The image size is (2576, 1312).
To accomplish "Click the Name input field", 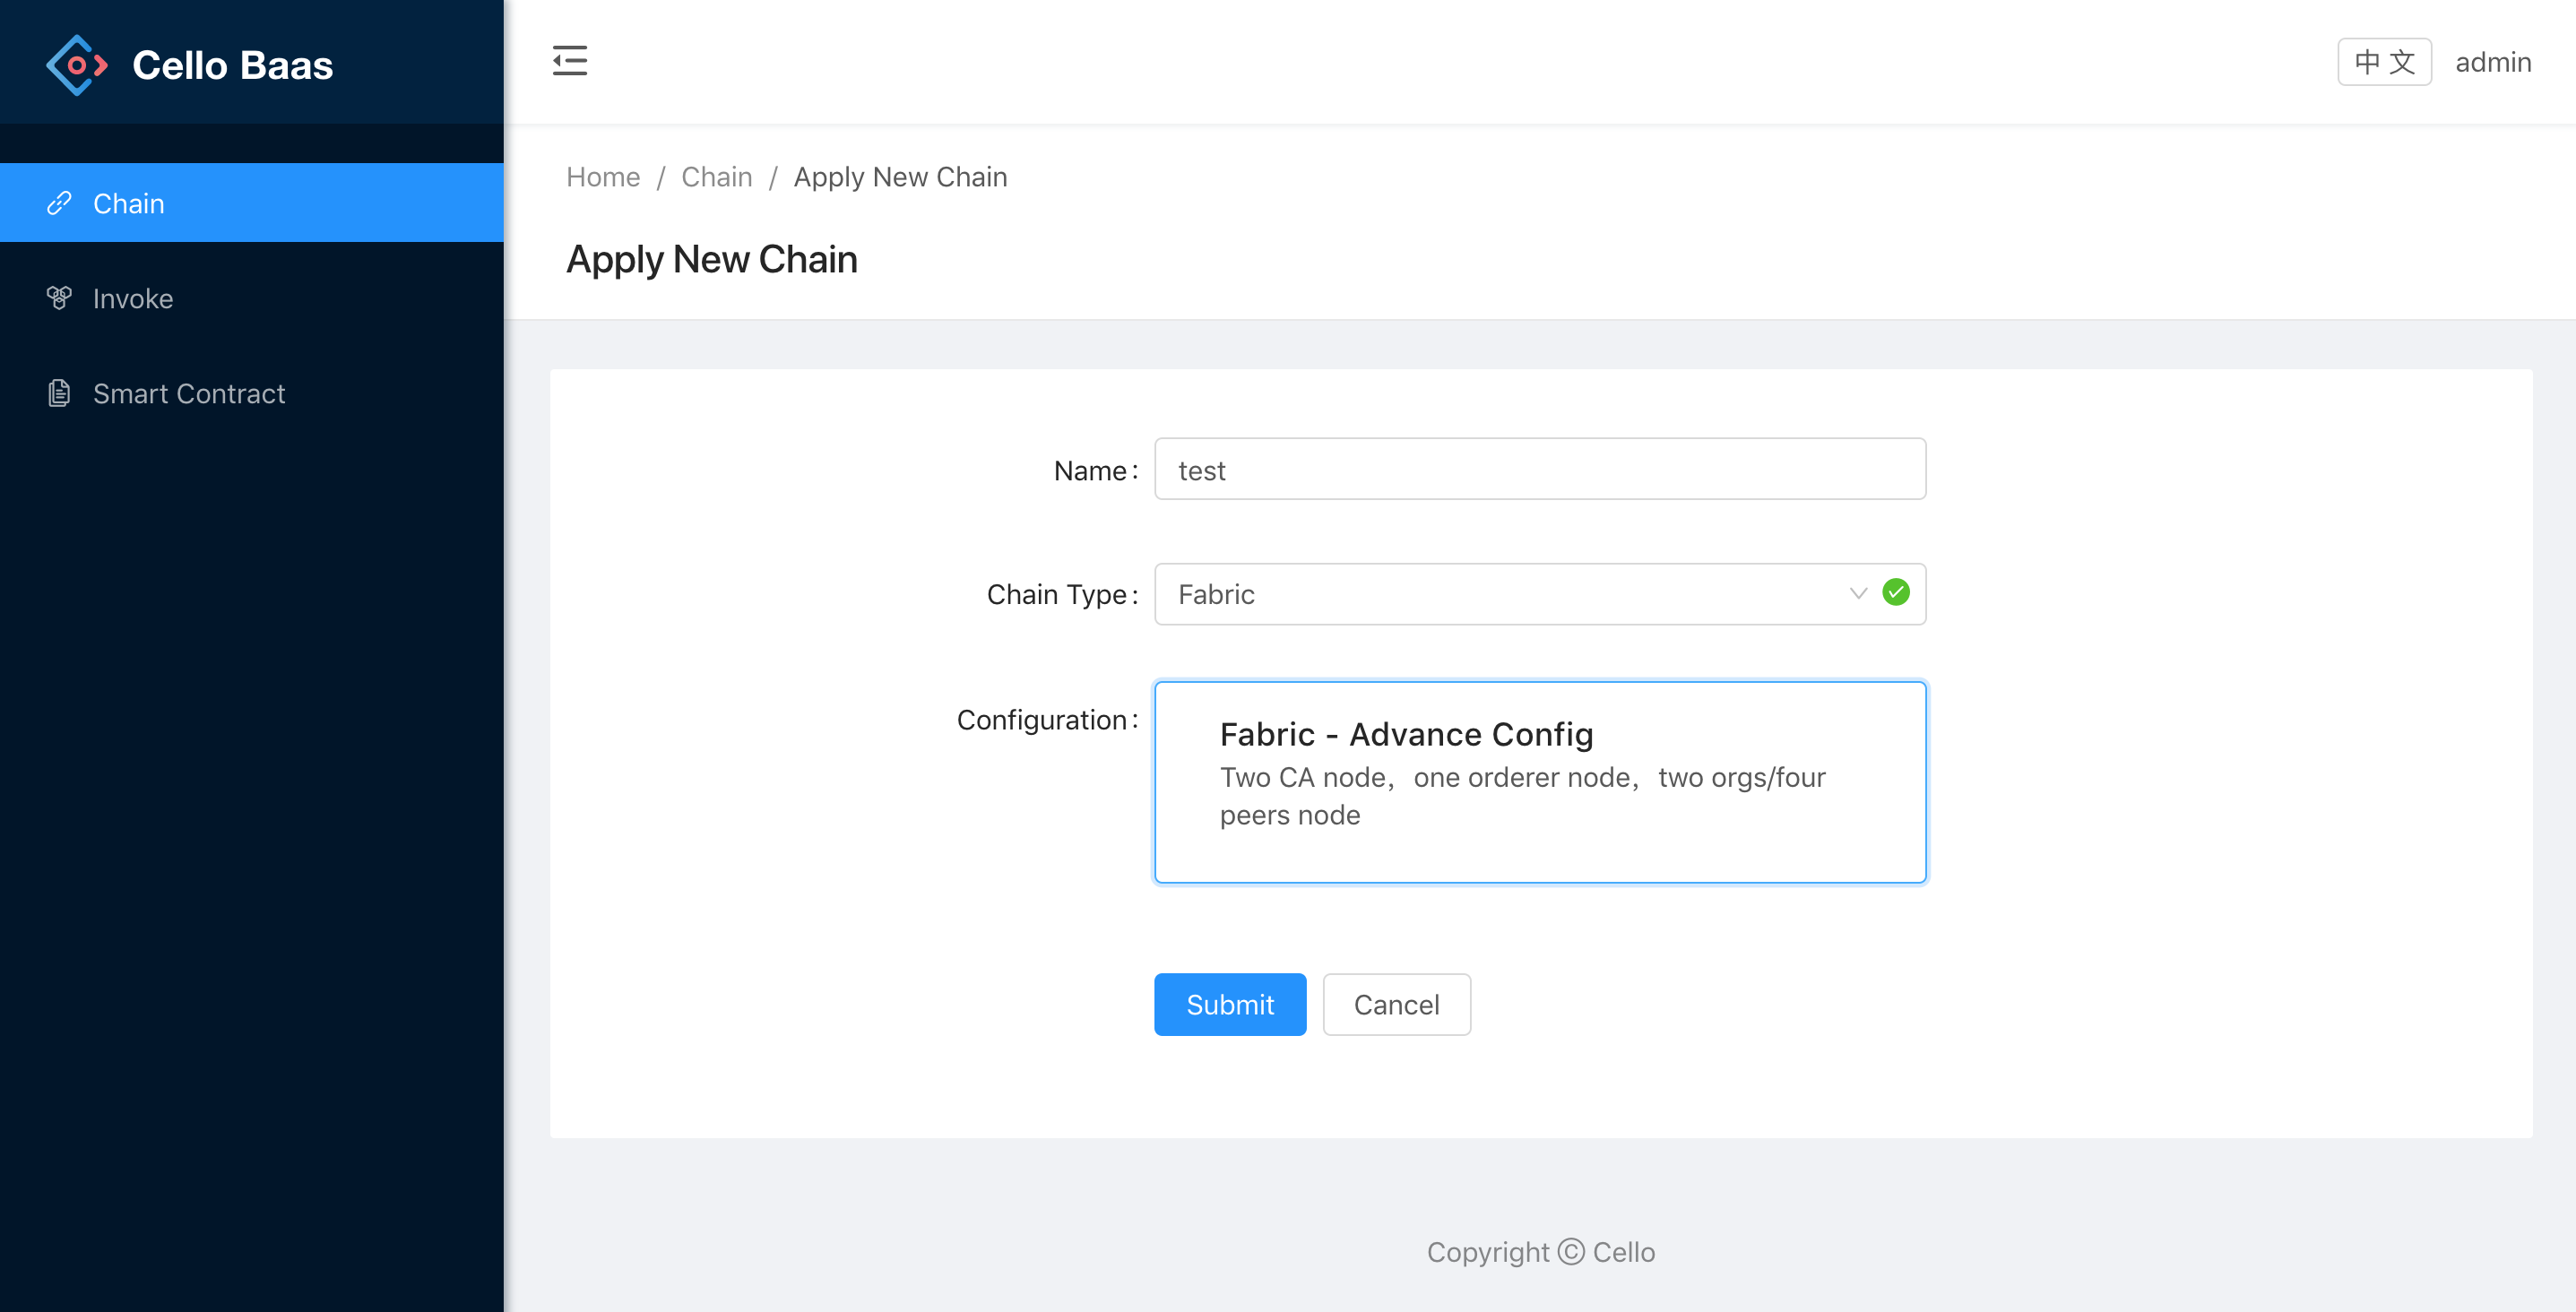I will coord(1540,469).
